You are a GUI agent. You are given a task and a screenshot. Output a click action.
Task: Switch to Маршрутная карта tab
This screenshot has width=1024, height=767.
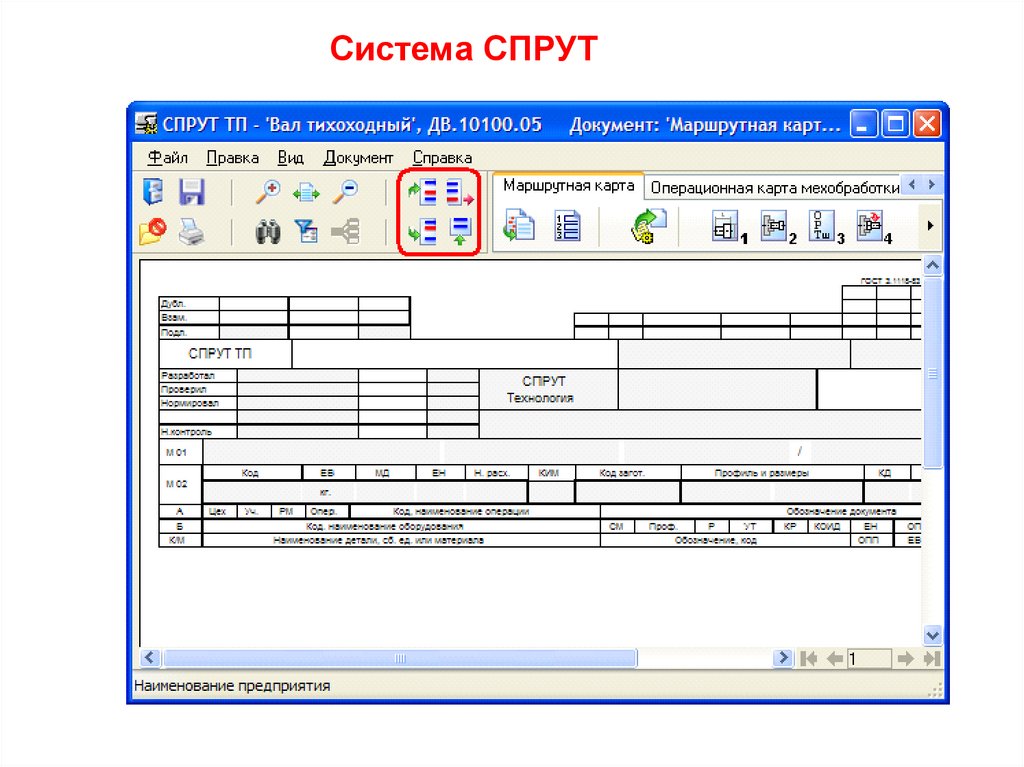click(568, 186)
